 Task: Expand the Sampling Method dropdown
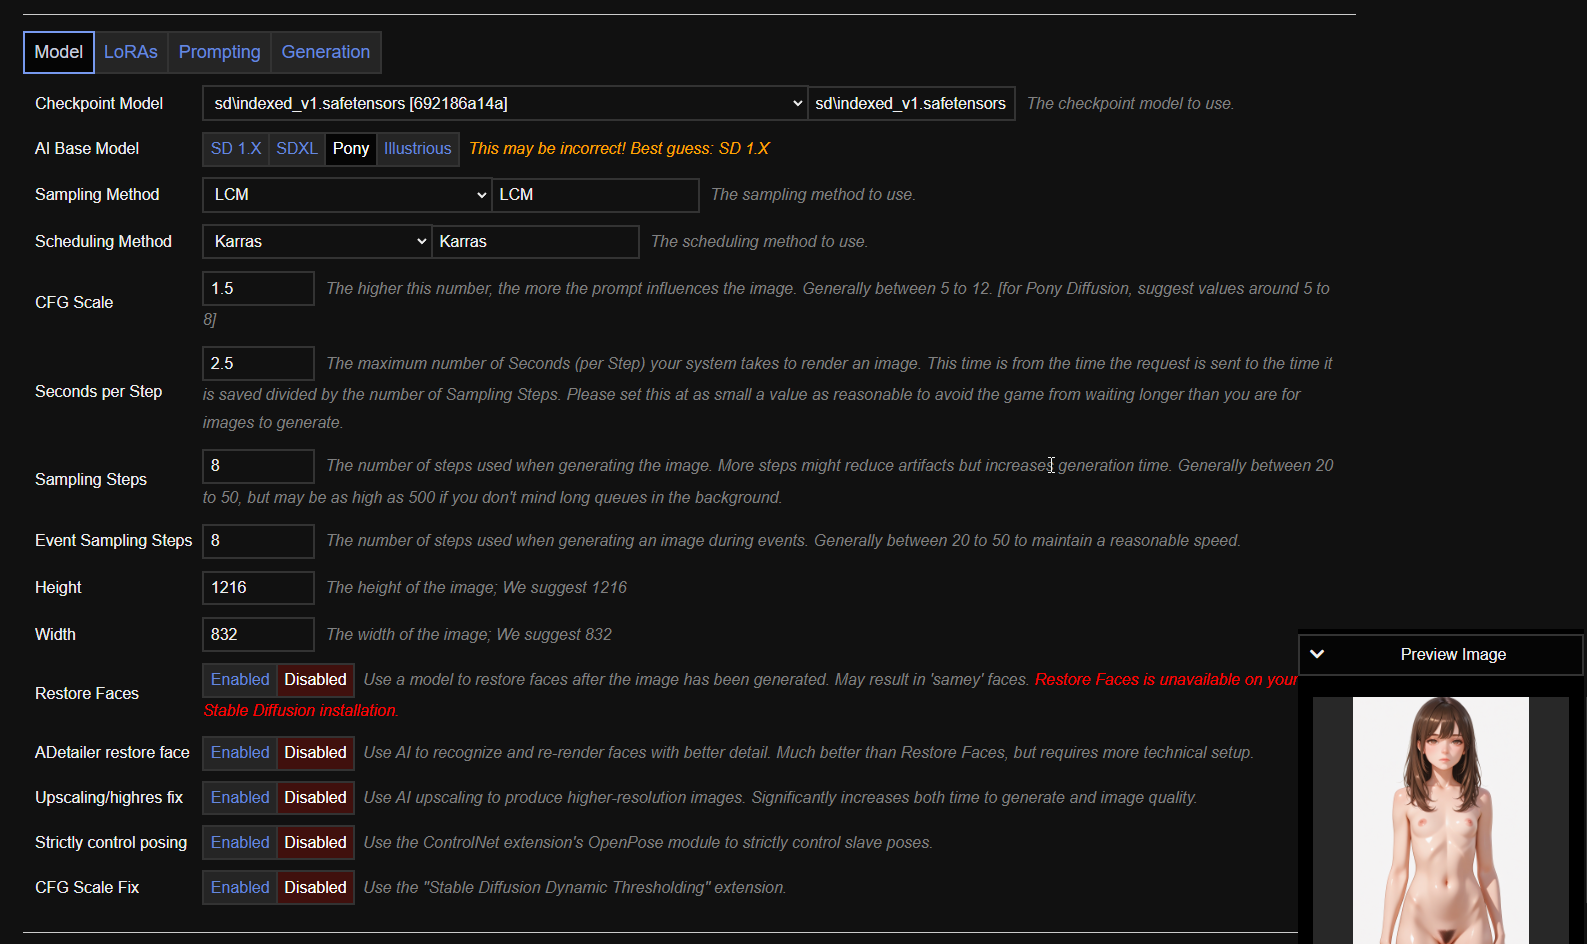[x=346, y=195]
